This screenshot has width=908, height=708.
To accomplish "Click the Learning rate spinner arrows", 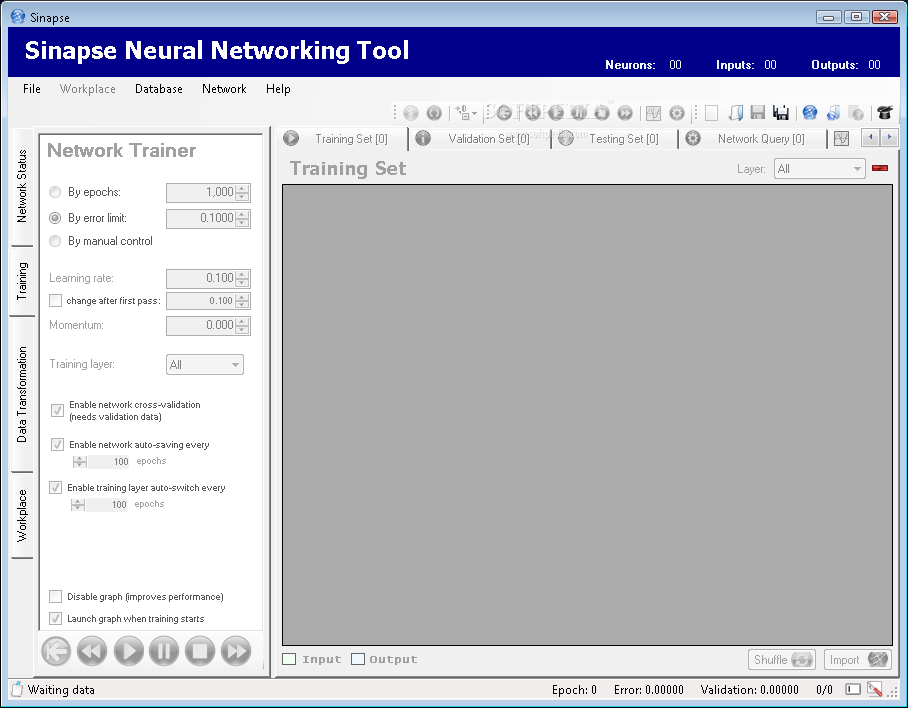I will [x=243, y=278].
